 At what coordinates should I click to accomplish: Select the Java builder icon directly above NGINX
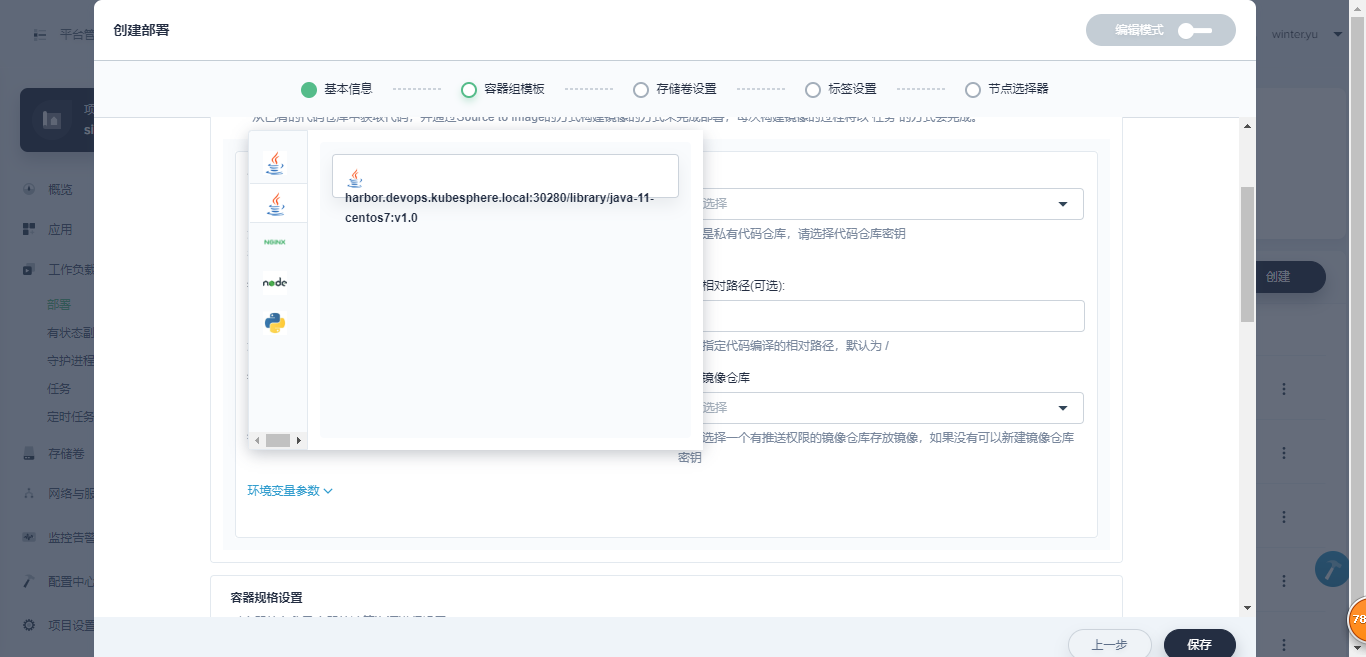tap(275, 204)
